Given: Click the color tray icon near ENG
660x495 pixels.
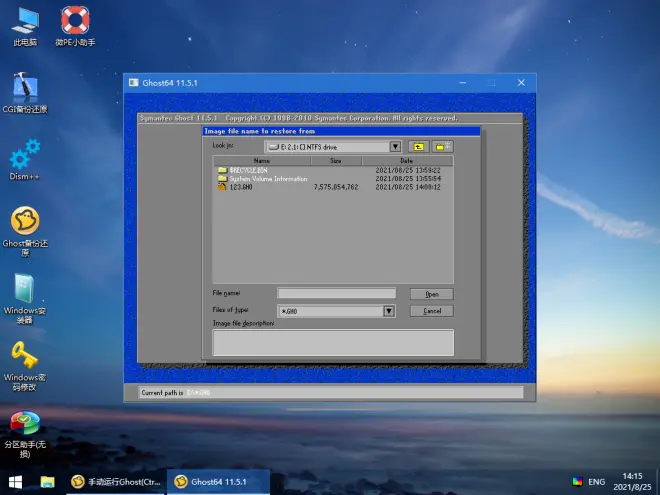Looking at the screenshot, I should [x=578, y=482].
